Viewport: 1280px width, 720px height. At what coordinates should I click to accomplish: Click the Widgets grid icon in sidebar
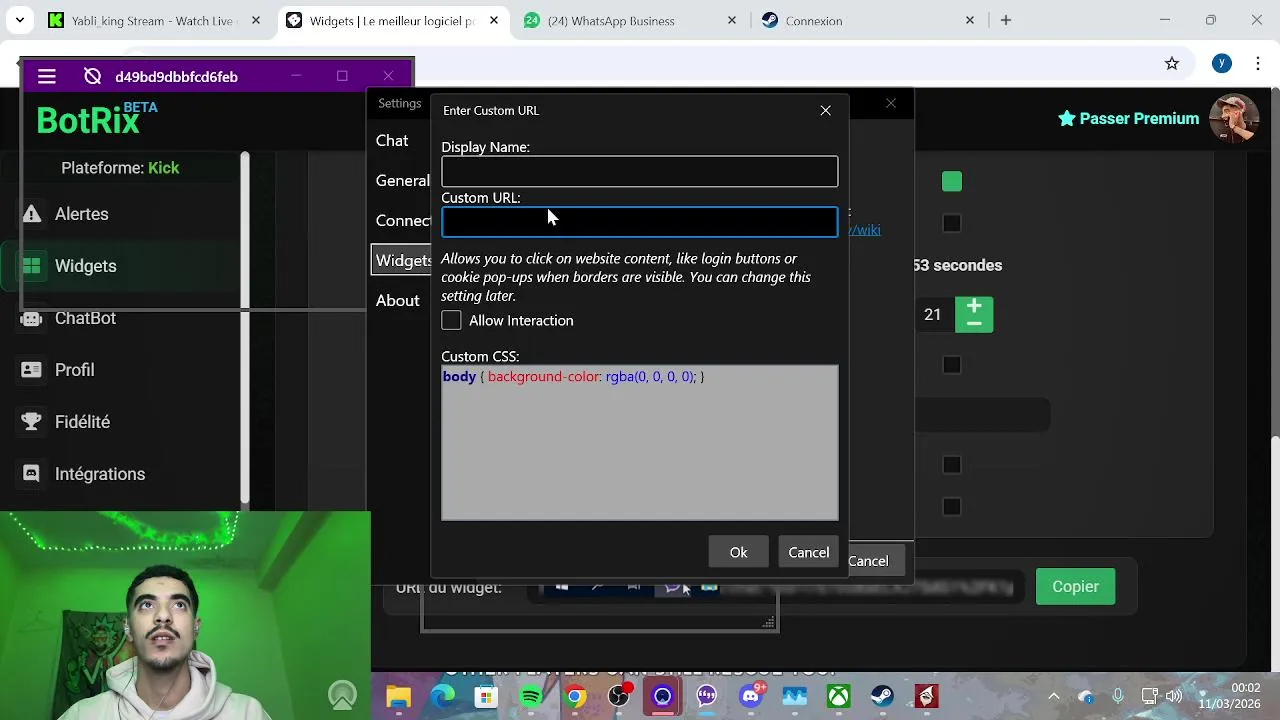tap(32, 266)
